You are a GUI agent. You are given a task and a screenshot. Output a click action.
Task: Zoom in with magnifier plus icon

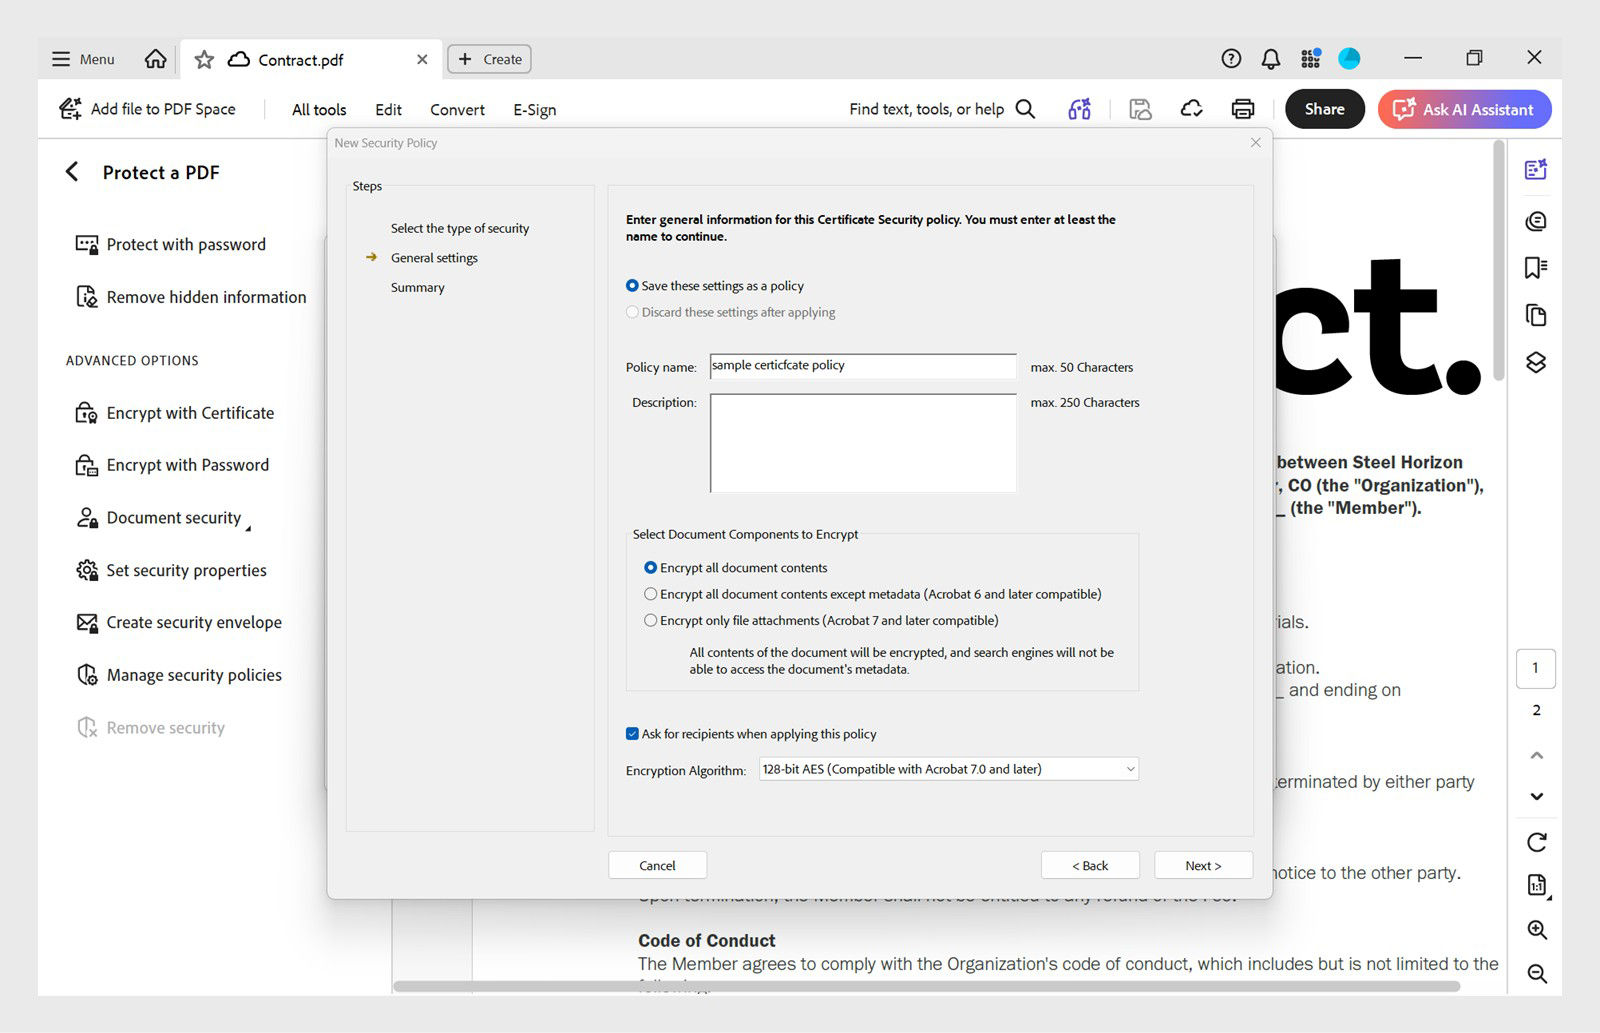tap(1537, 930)
